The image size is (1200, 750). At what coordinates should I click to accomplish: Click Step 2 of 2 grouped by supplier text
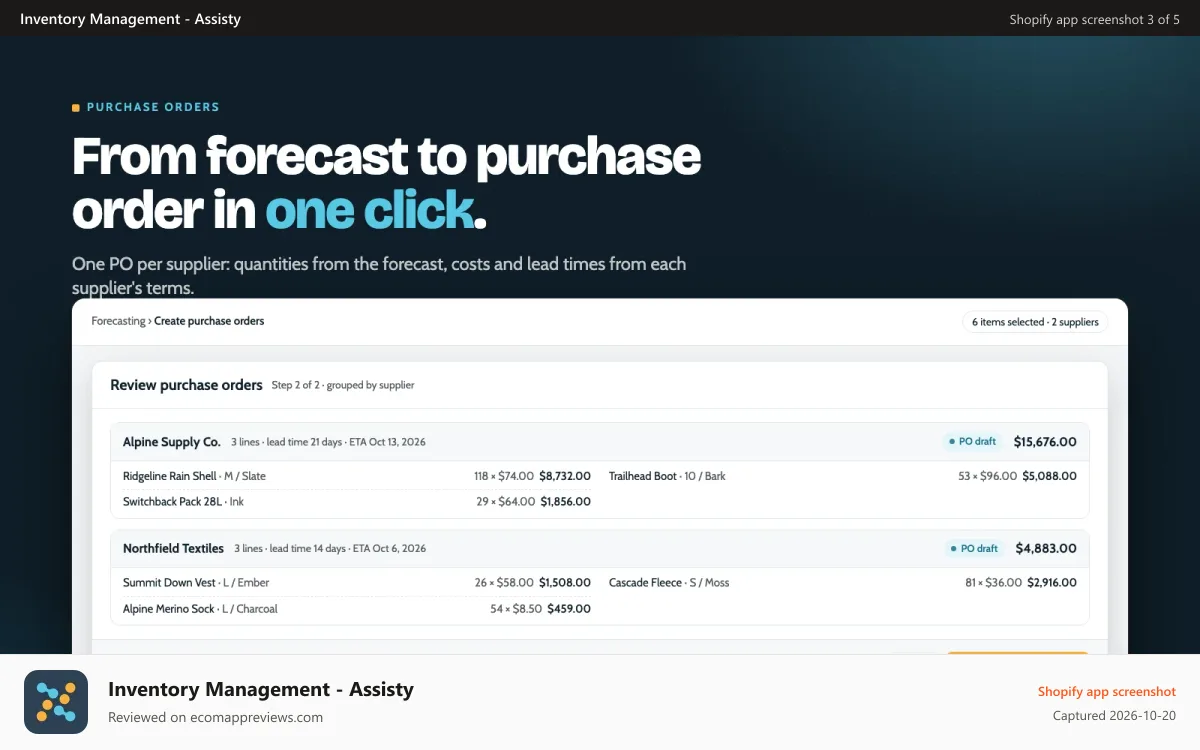pyautogui.click(x=343, y=385)
